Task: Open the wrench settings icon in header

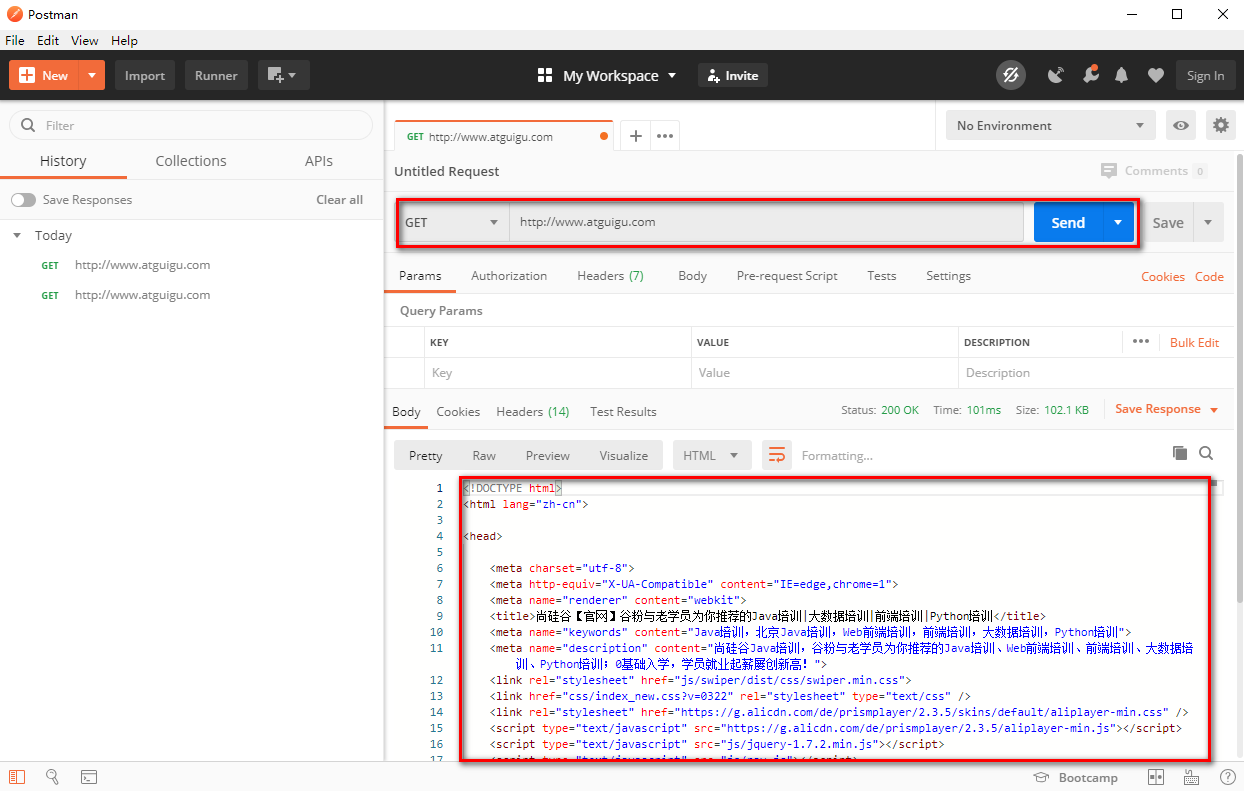Action: point(1090,75)
